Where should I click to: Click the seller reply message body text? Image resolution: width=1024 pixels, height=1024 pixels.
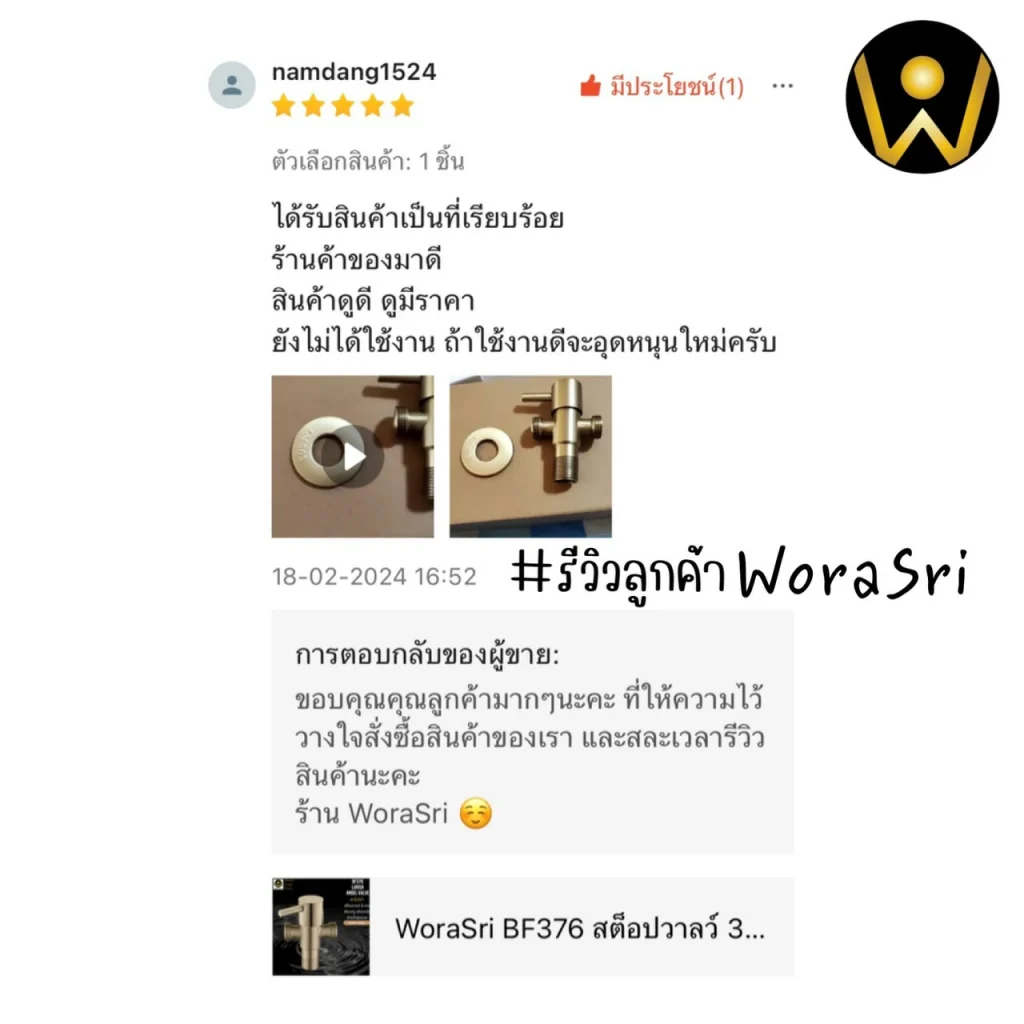pyautogui.click(x=530, y=737)
